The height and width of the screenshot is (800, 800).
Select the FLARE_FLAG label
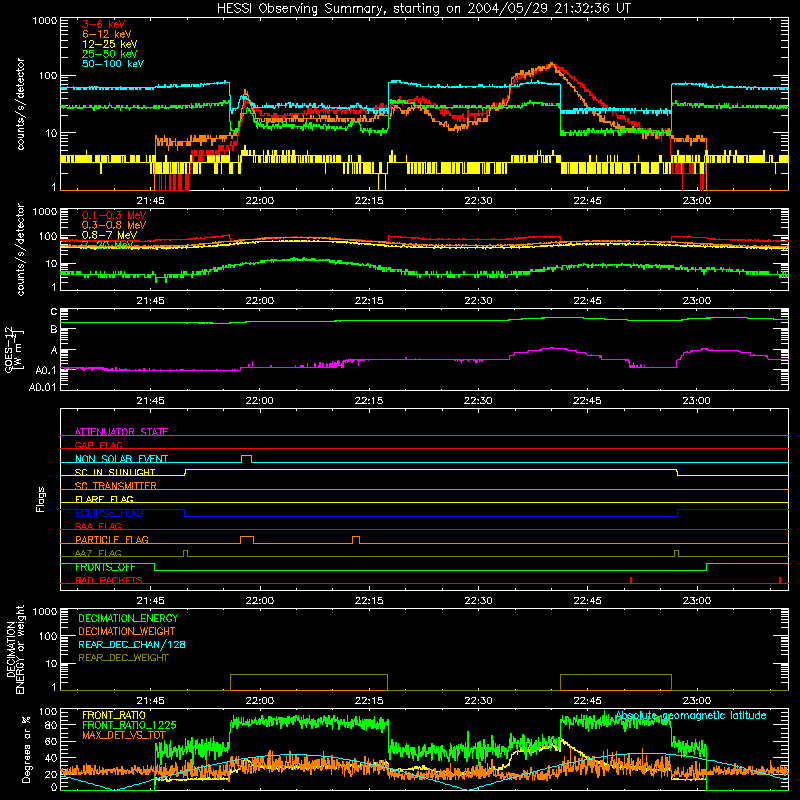(x=104, y=499)
